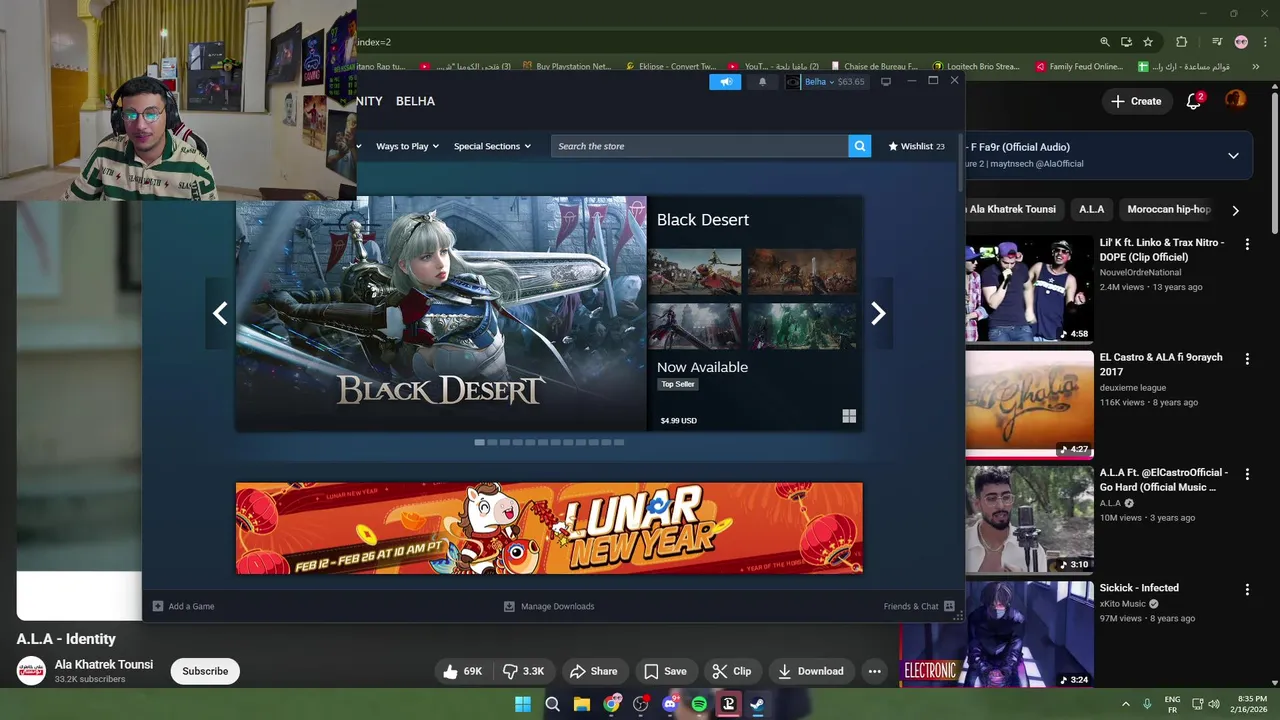The height and width of the screenshot is (720, 1280).
Task: Open the A.L.A Go Hard video thumbnail
Action: [1029, 518]
